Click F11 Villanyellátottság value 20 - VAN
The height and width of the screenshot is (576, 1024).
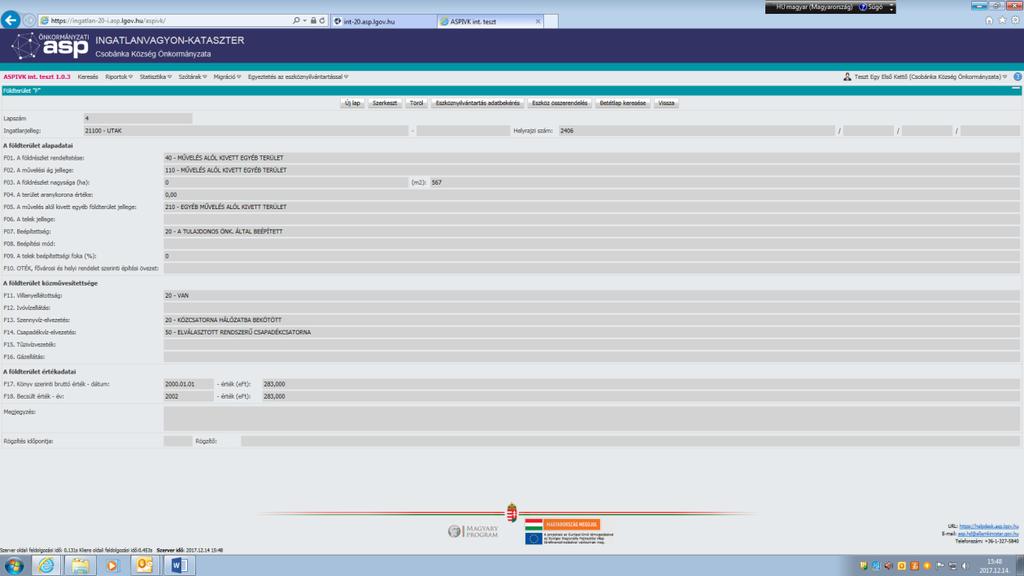point(592,295)
